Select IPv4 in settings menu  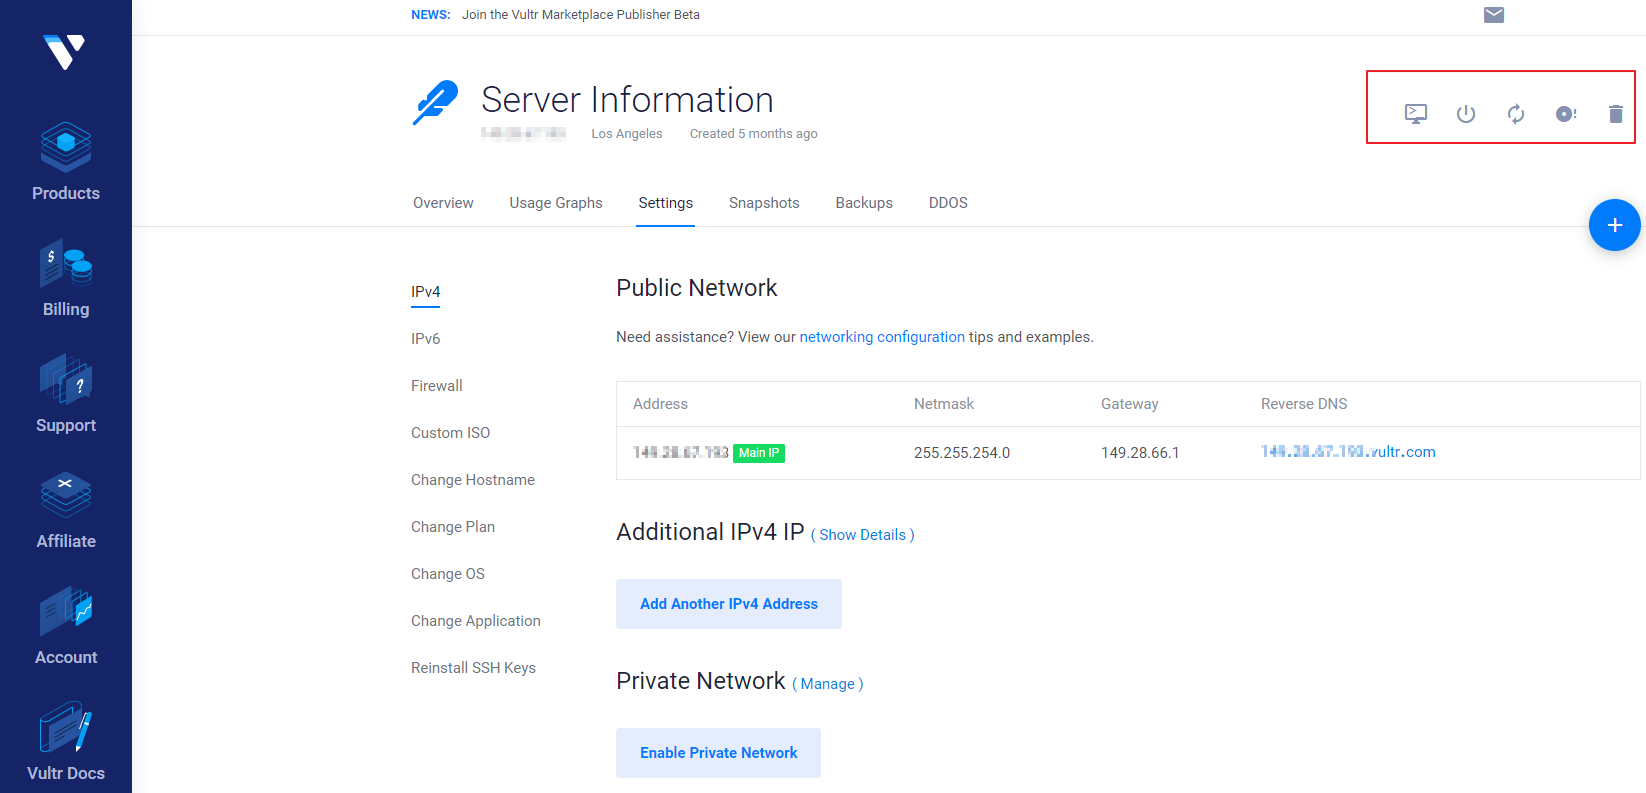[426, 292]
